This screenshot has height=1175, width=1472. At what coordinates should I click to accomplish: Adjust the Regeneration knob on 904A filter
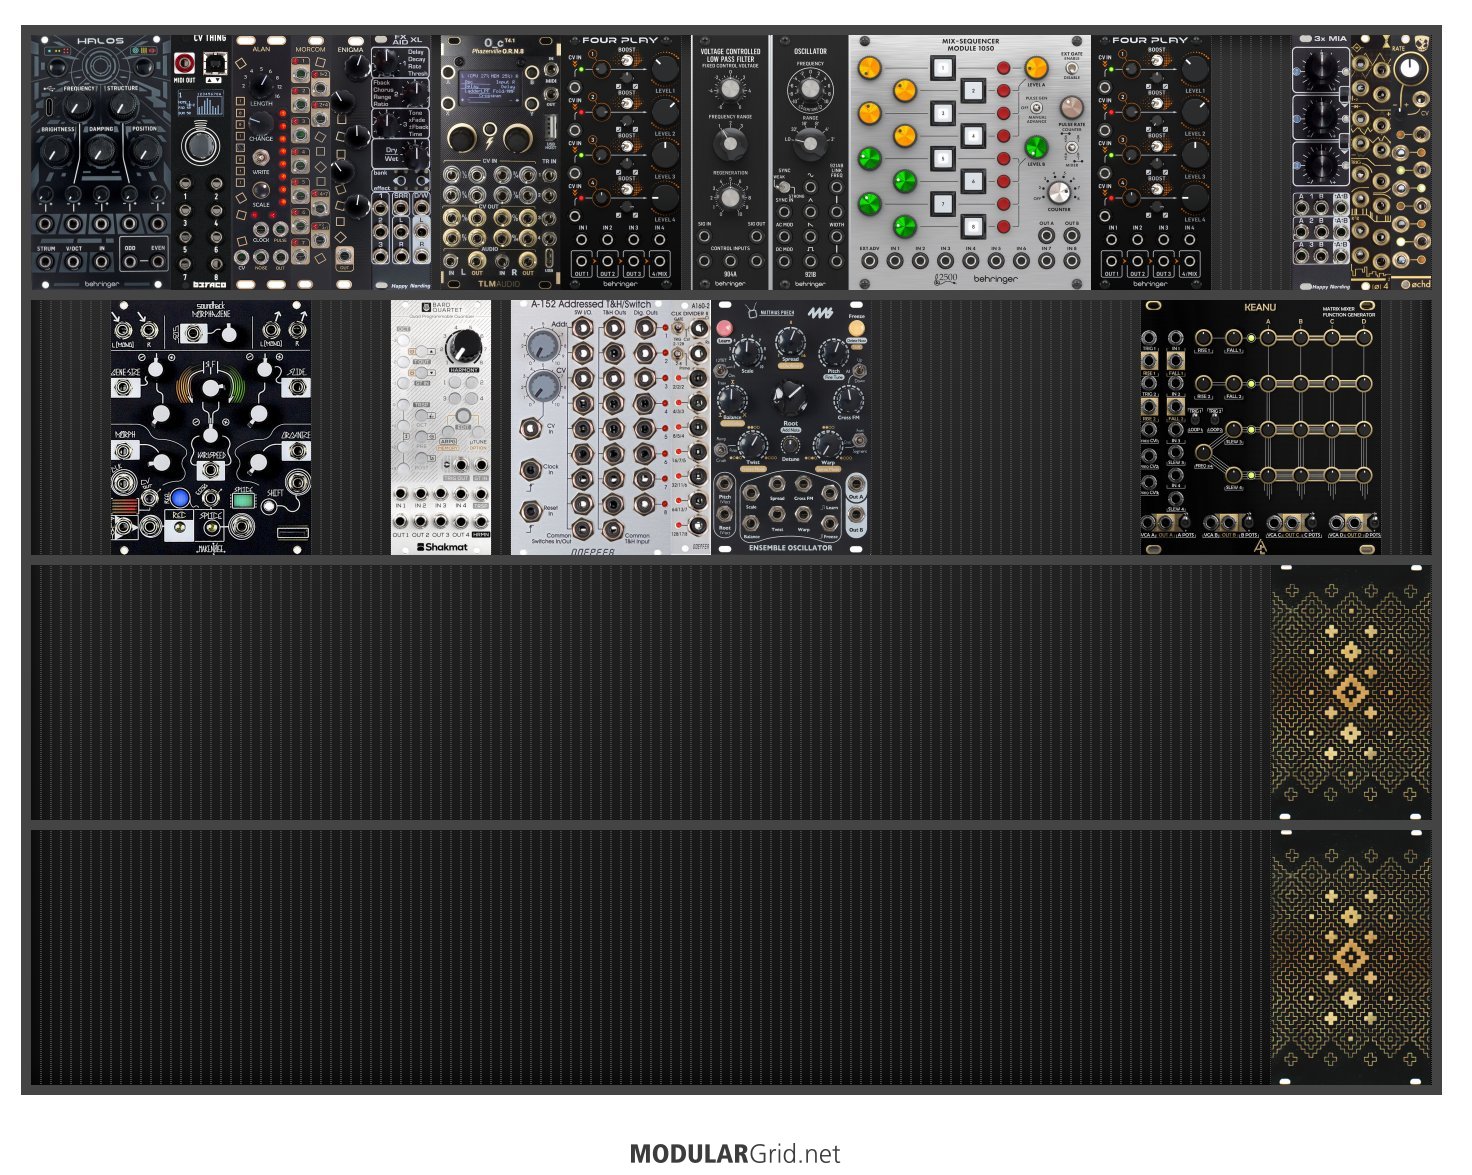[x=730, y=197]
